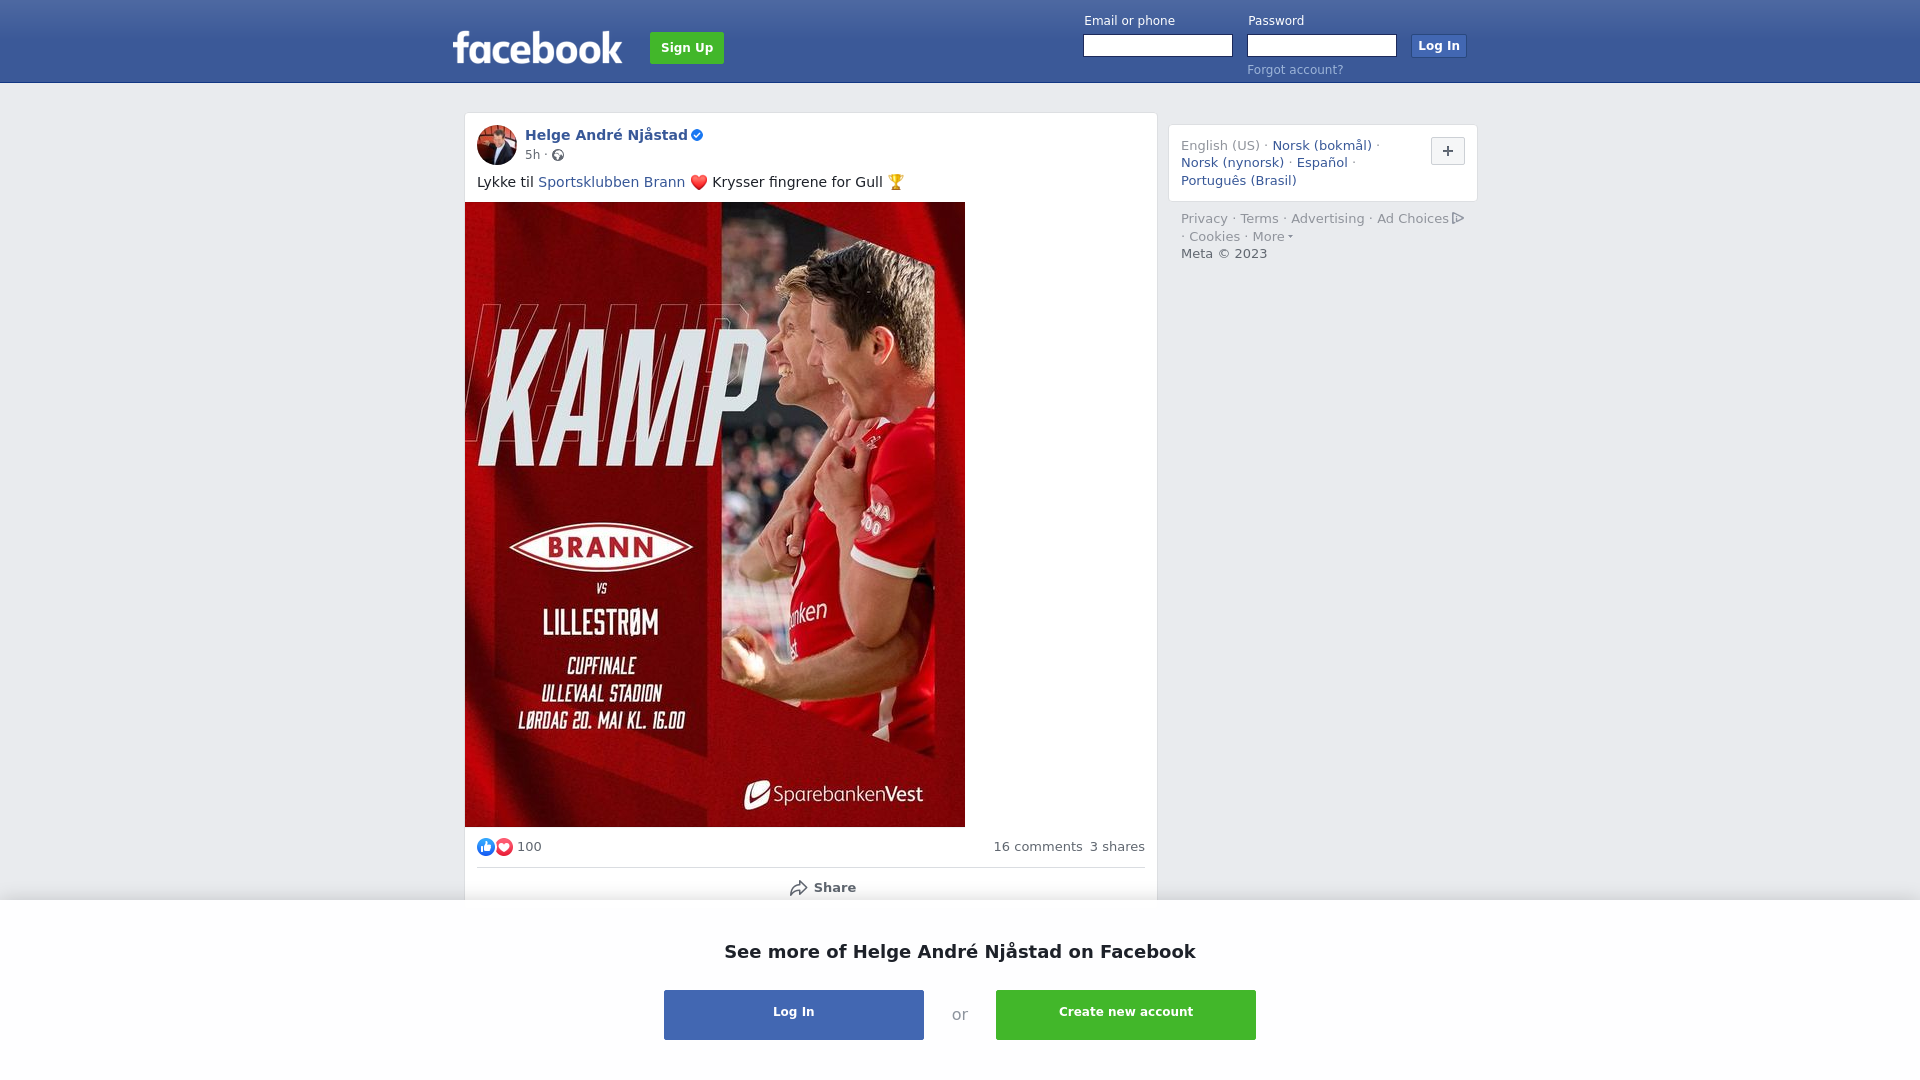Screen dimensions: 1920x1080
Task: Share the post with Share button
Action: tap(822, 888)
